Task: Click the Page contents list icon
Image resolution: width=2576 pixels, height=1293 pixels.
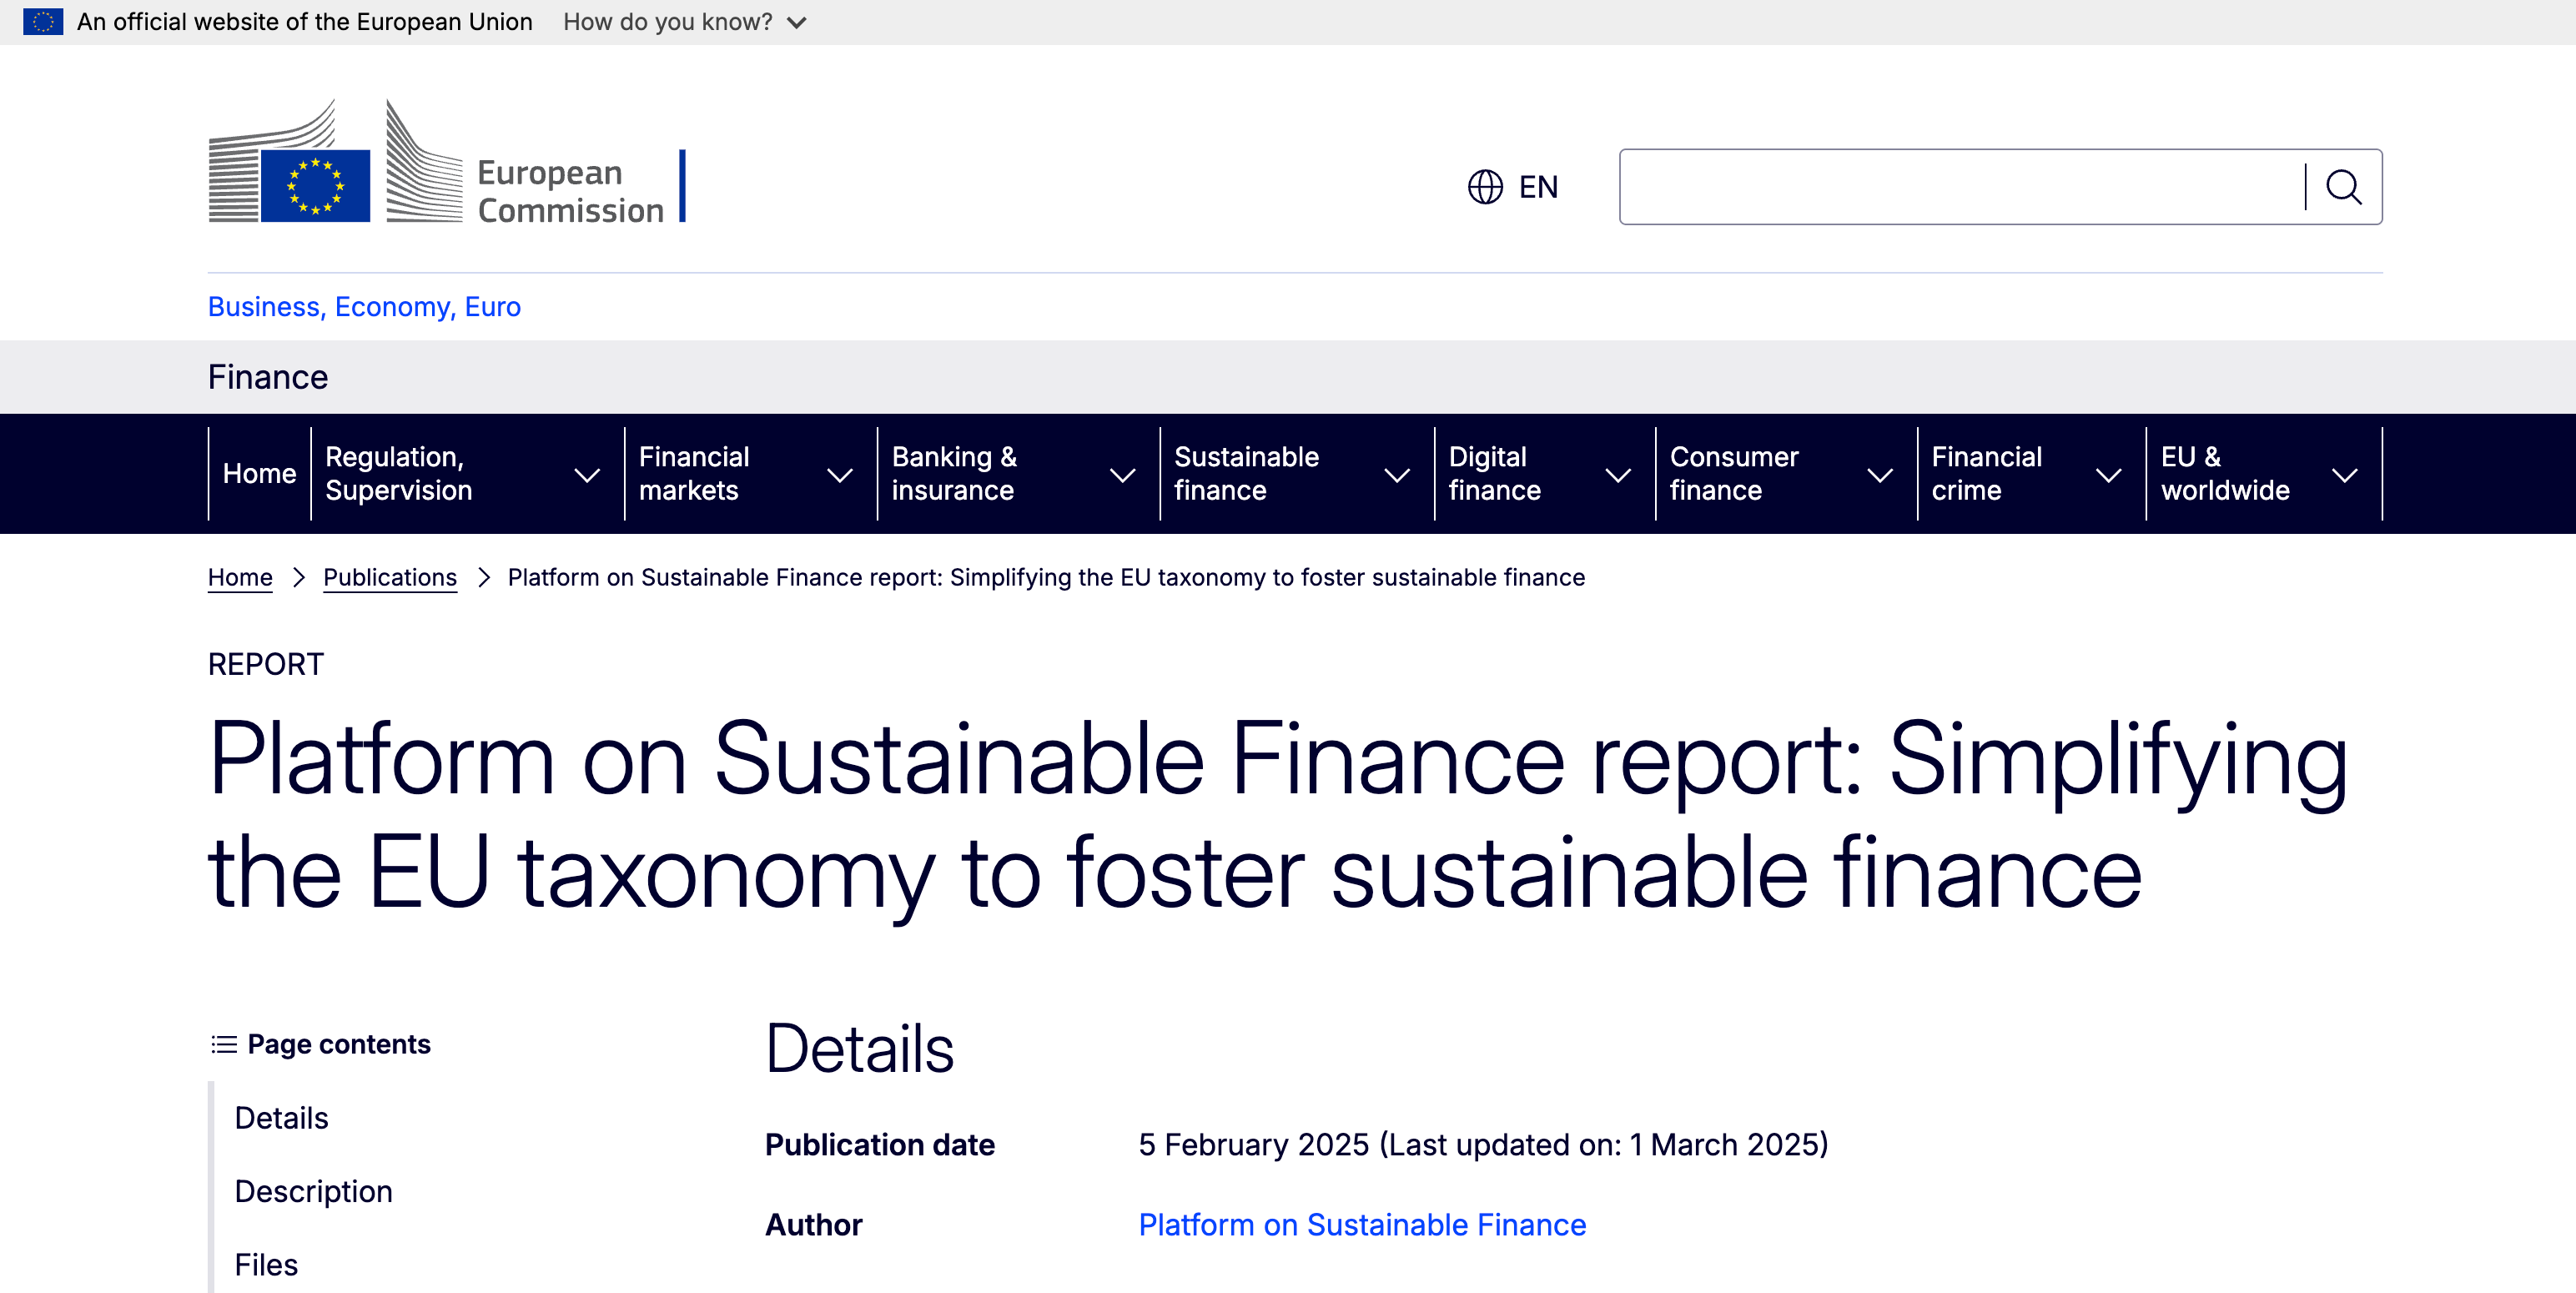Action: [224, 1044]
